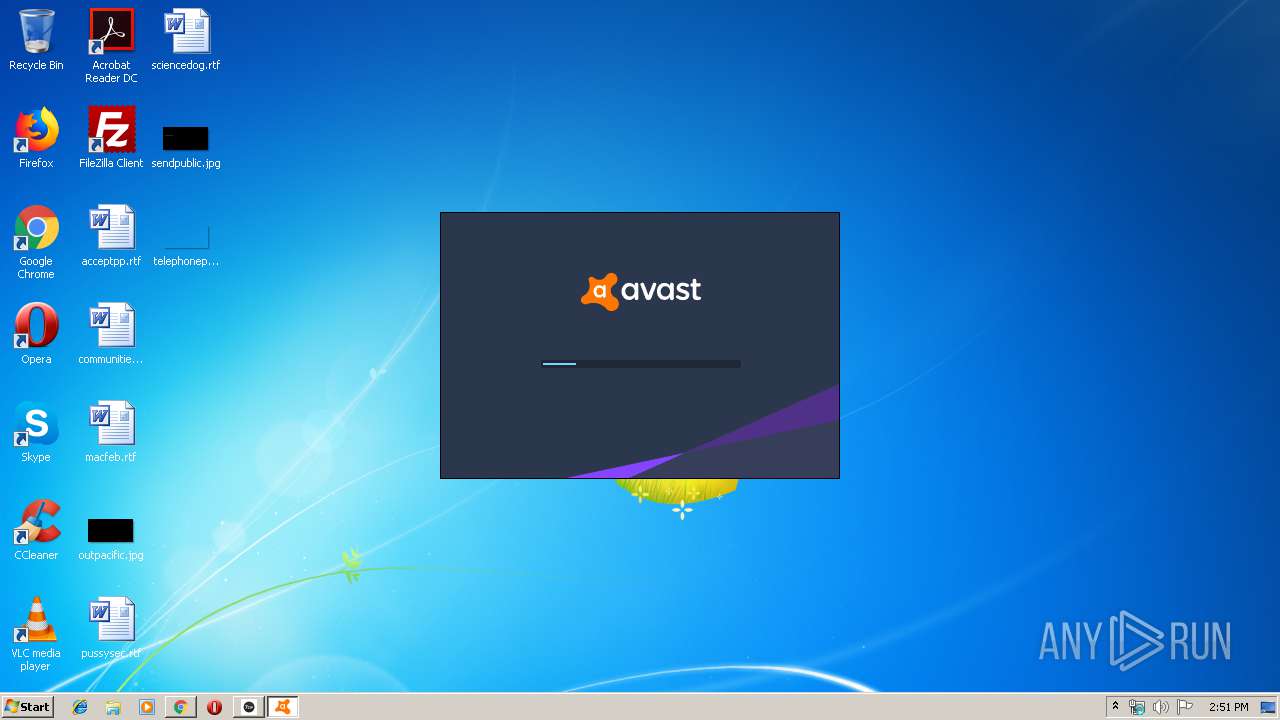
Task: Click the Avast logo in splash window
Action: (x=641, y=291)
